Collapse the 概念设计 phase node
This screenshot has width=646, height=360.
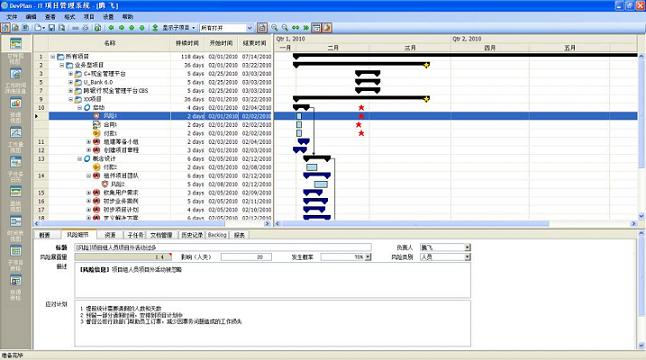80,159
